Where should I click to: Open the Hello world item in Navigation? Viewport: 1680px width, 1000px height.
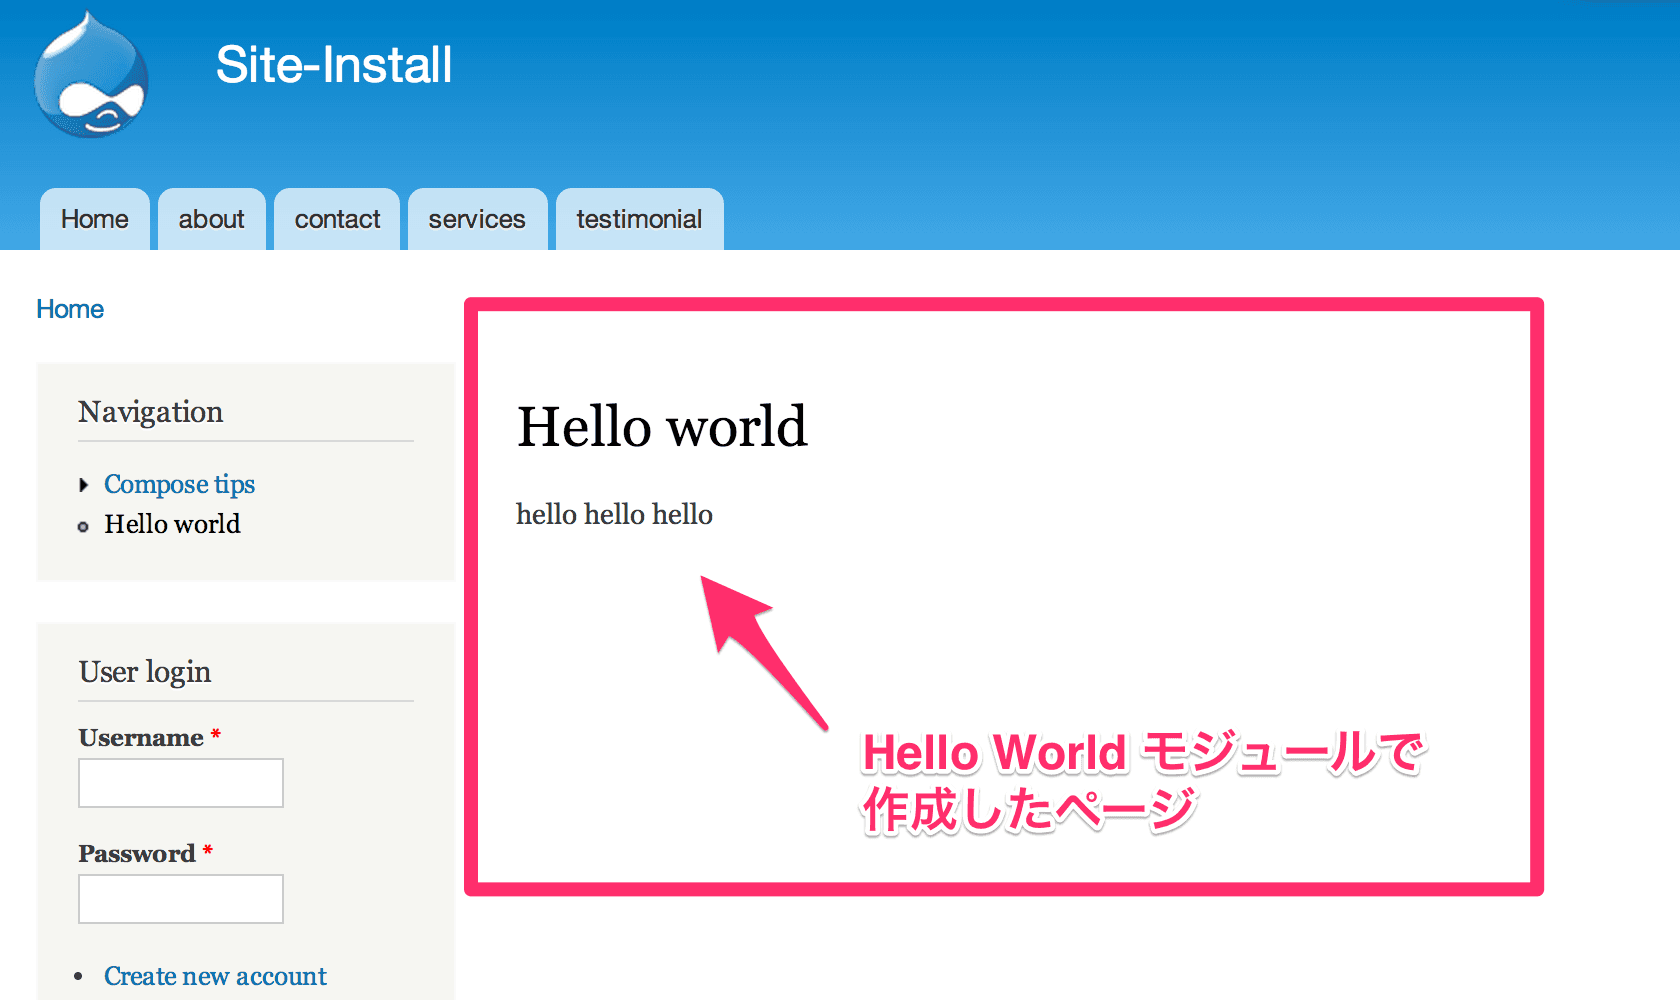pos(171,523)
